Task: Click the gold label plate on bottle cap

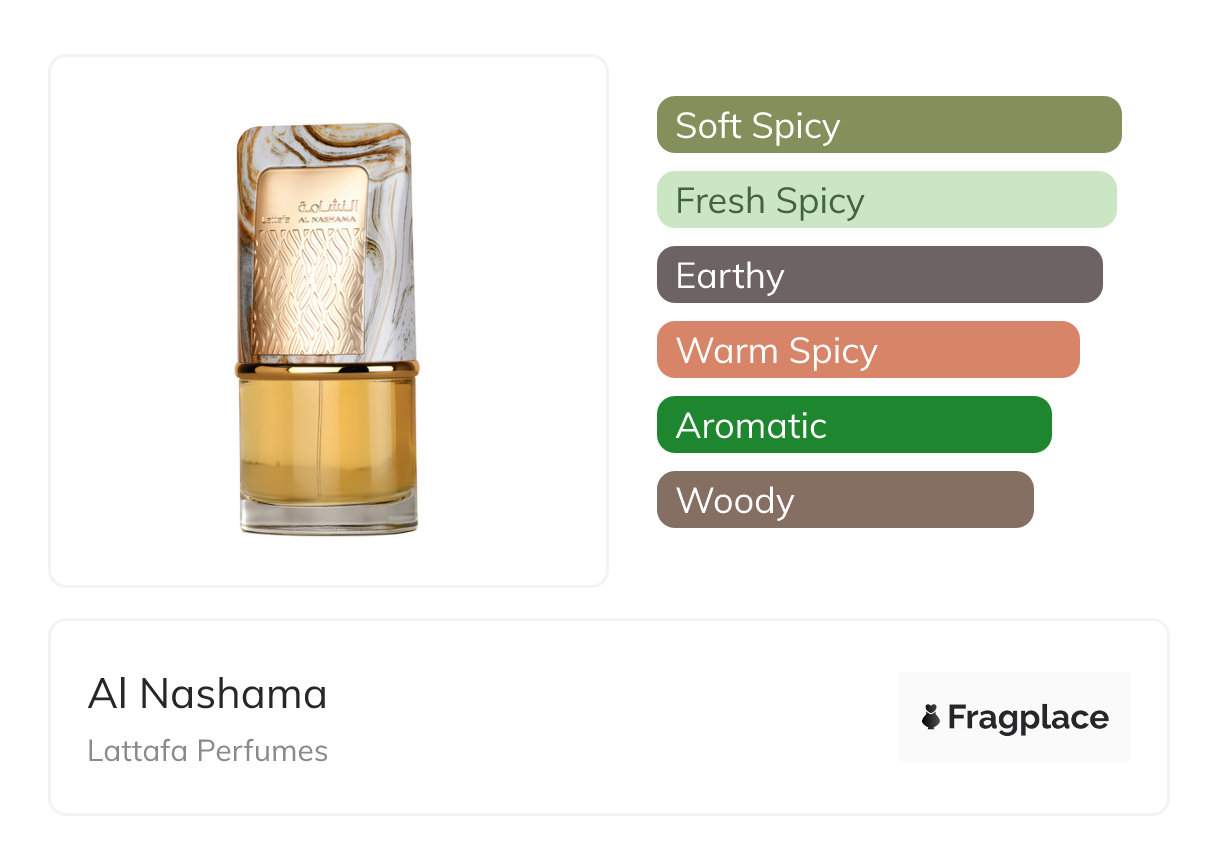Action: click(310, 263)
